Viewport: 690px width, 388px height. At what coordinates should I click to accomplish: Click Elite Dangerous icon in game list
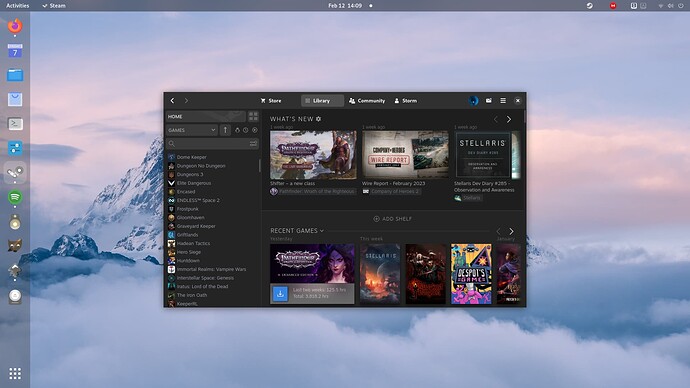tap(172, 183)
